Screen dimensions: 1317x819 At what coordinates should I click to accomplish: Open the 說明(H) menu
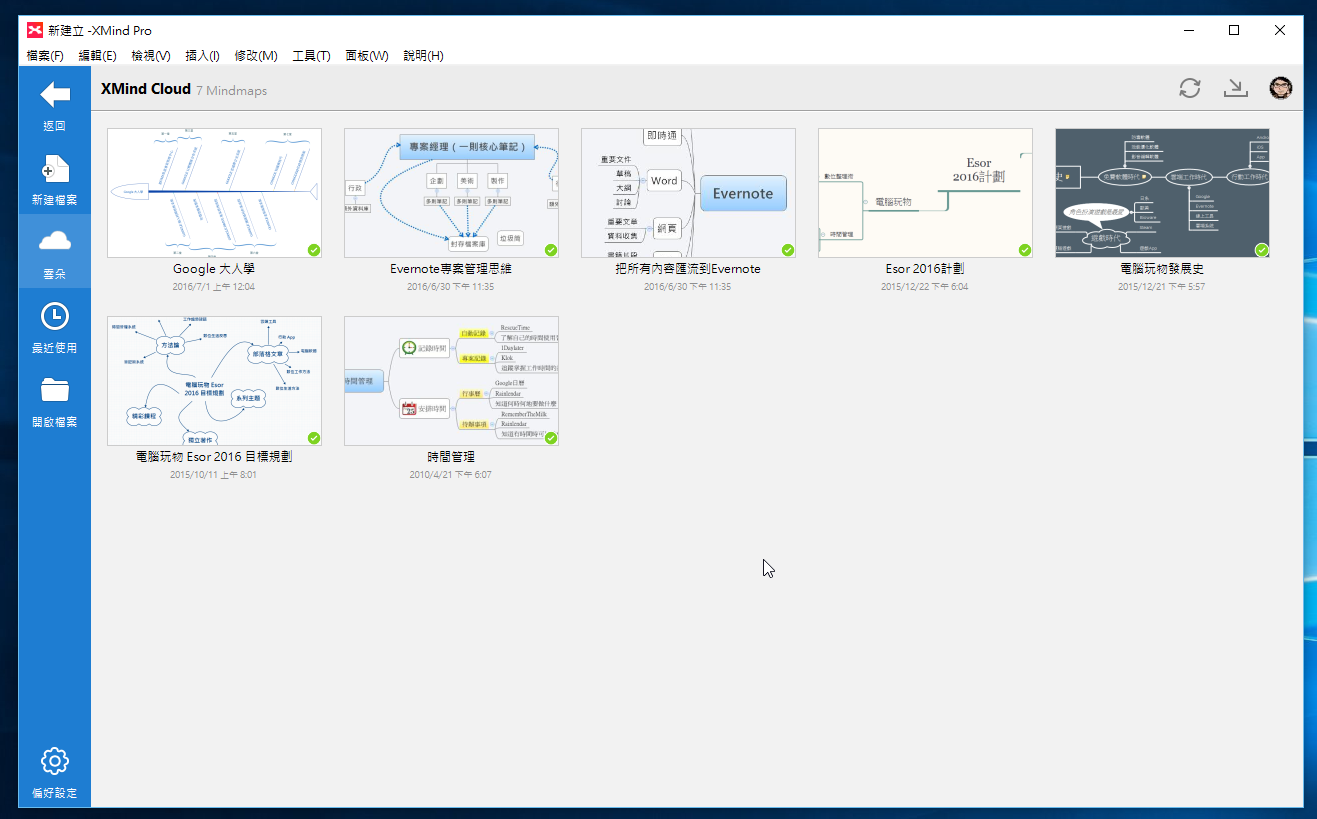tap(423, 55)
